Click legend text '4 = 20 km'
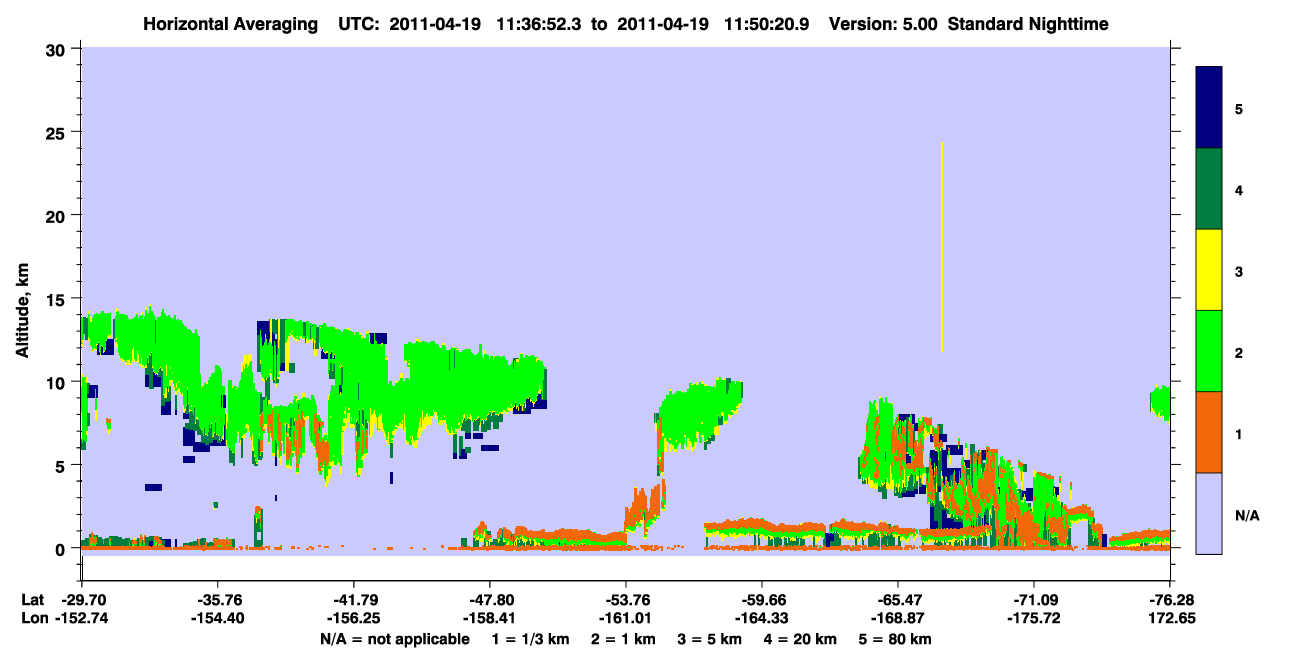Screen dimensions: 1300x667 tap(801, 639)
